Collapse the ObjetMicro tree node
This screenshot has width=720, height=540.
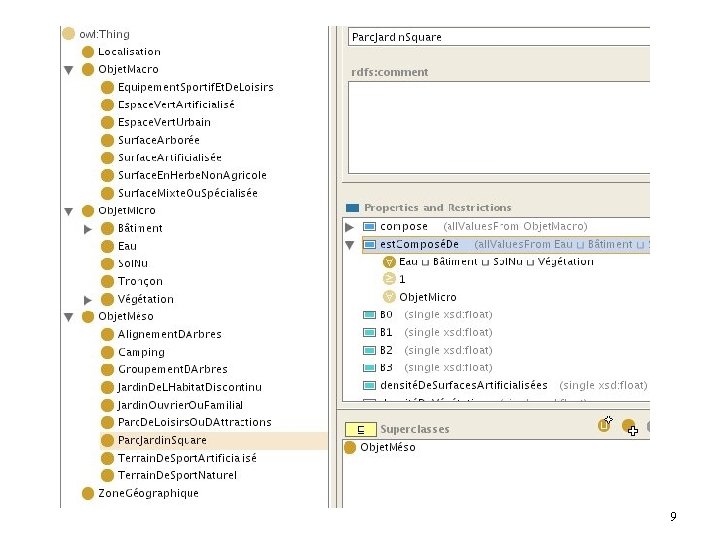tap(68, 211)
